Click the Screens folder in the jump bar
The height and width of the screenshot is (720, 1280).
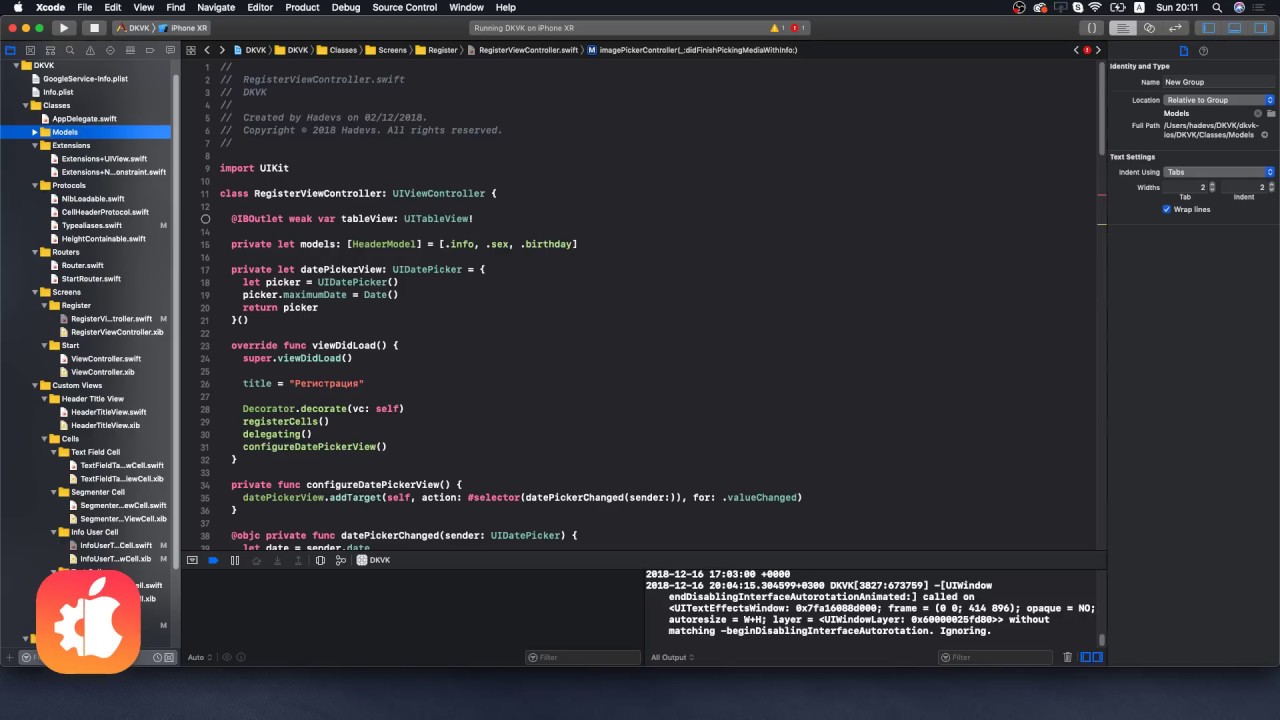(387, 50)
